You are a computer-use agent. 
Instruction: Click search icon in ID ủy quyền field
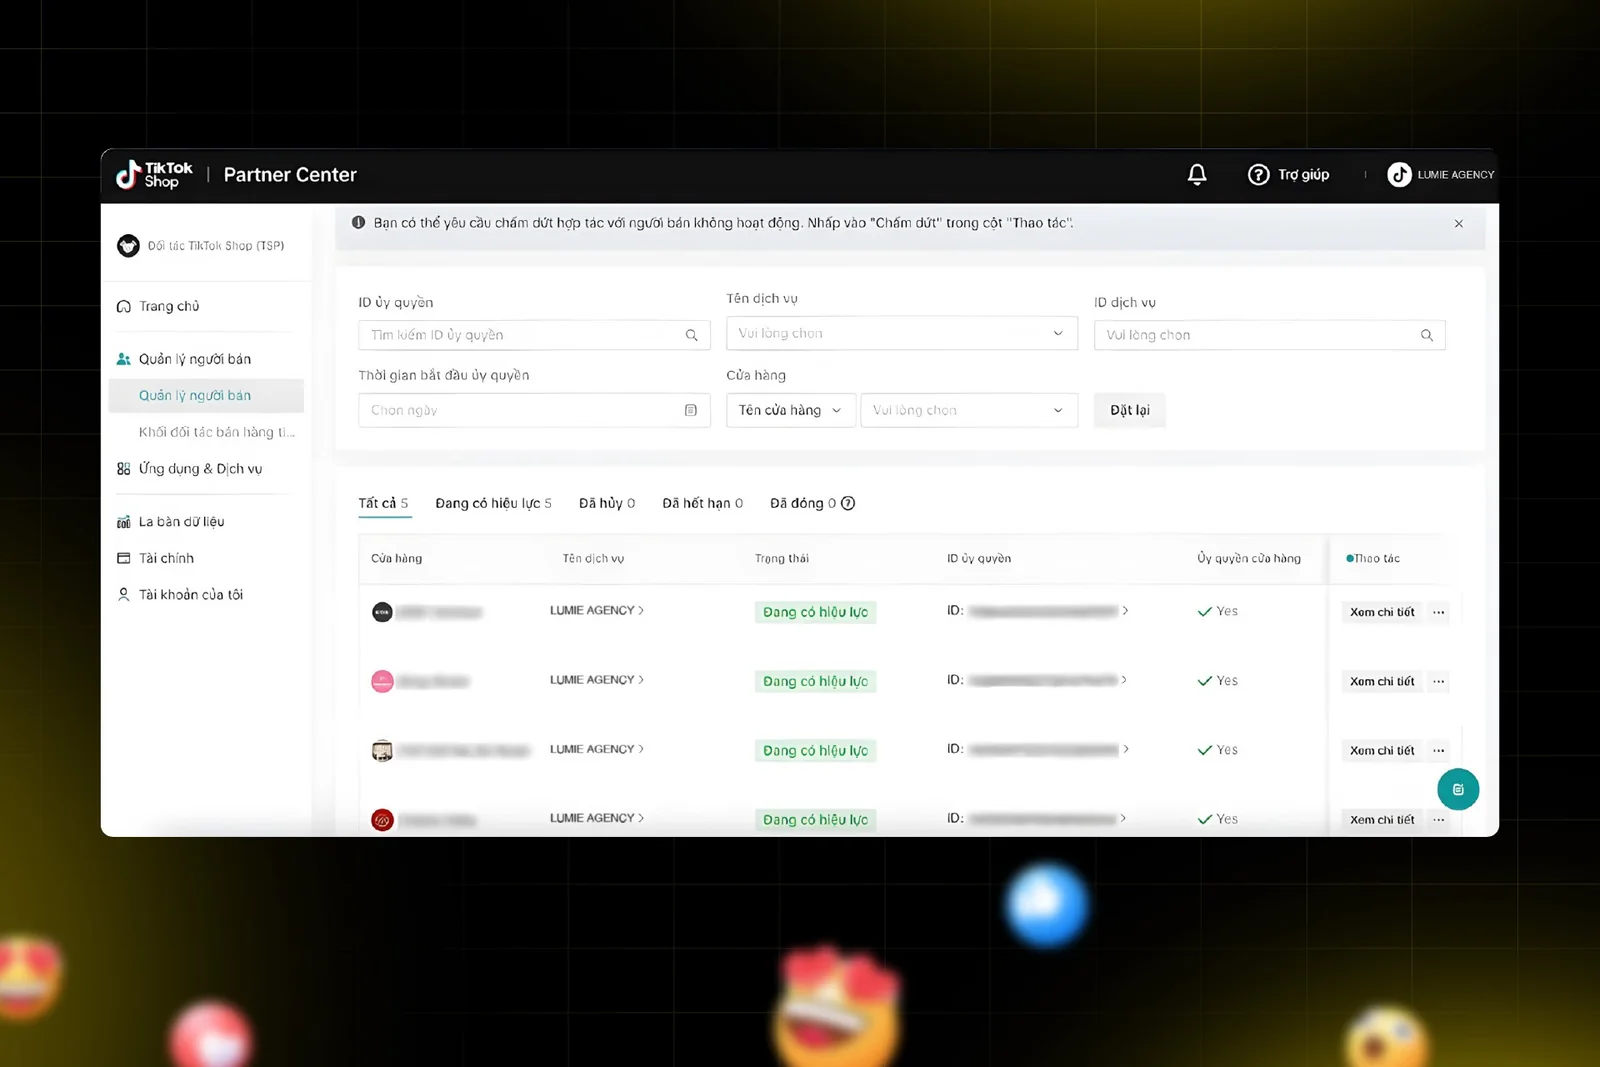click(x=691, y=335)
